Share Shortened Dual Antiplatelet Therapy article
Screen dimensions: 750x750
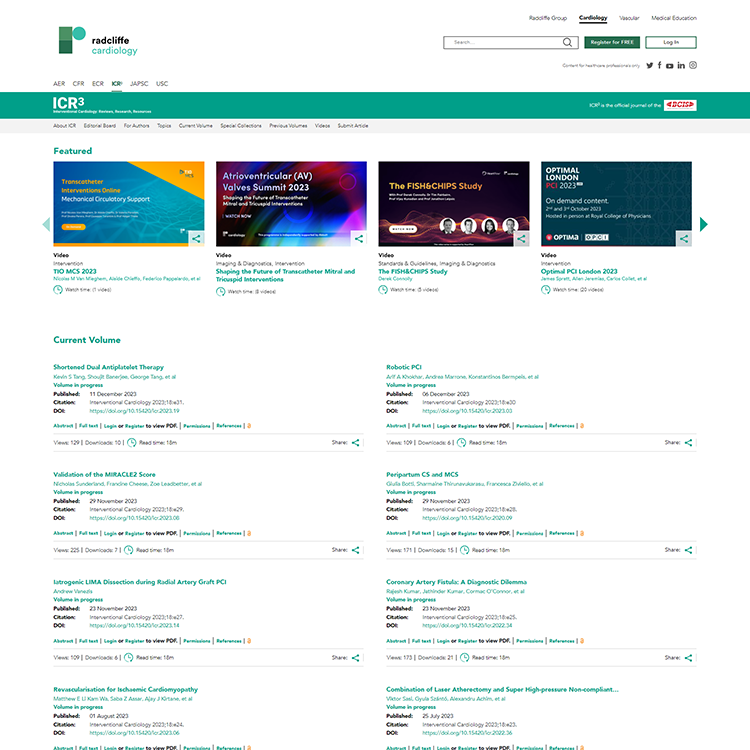355,442
